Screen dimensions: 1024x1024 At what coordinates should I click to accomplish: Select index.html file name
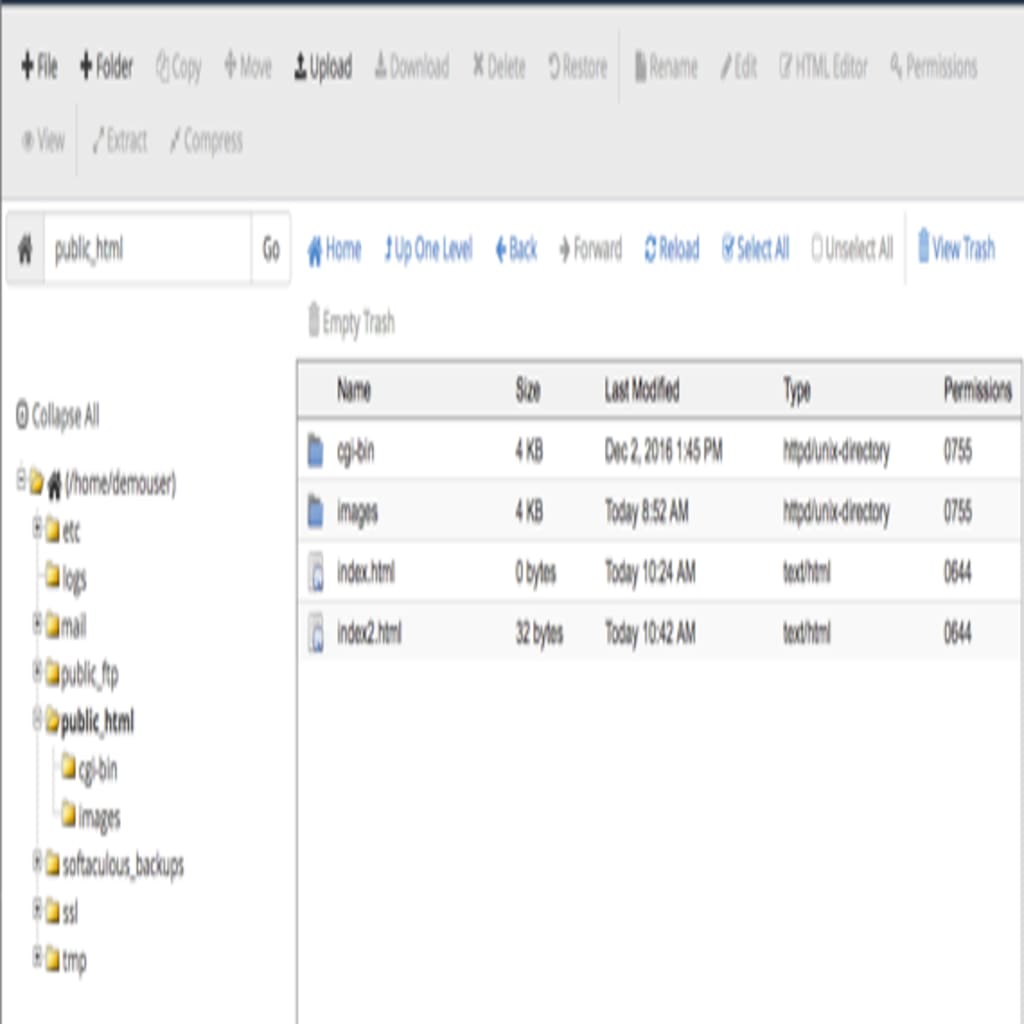point(366,572)
